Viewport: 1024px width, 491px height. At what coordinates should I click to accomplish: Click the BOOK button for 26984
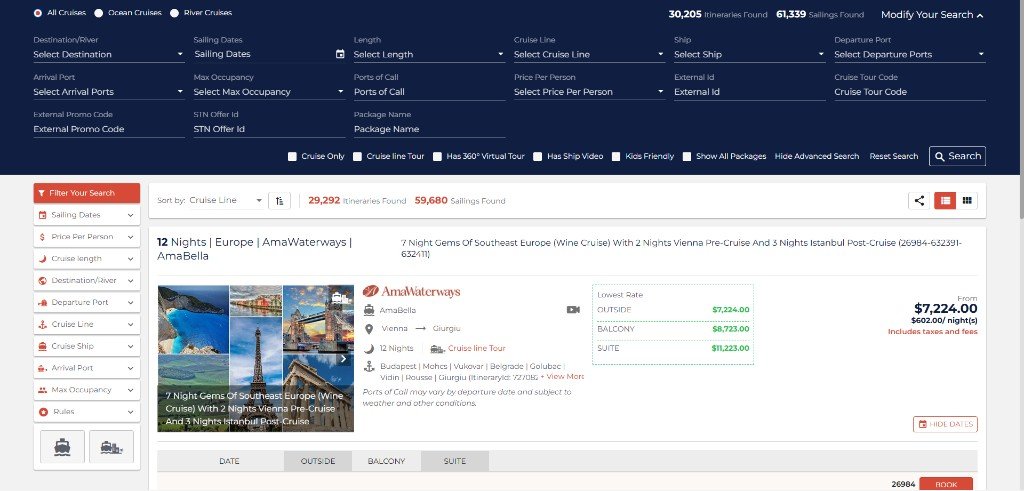(x=946, y=484)
